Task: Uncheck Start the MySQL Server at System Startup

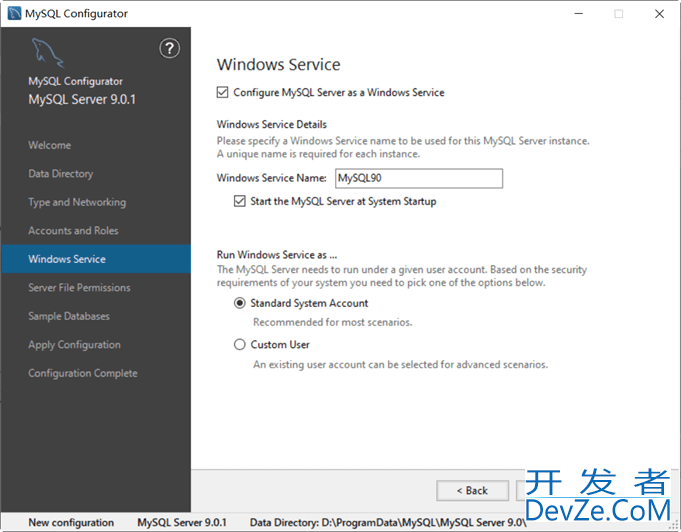Action: (239, 201)
